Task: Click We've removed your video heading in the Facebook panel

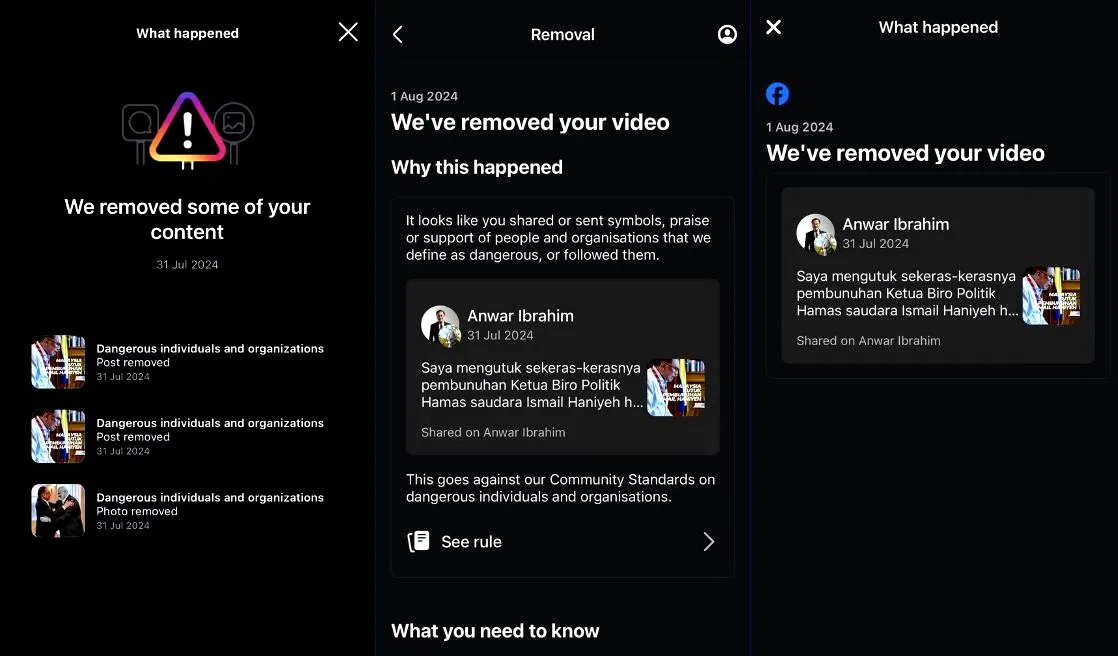Action: point(906,153)
